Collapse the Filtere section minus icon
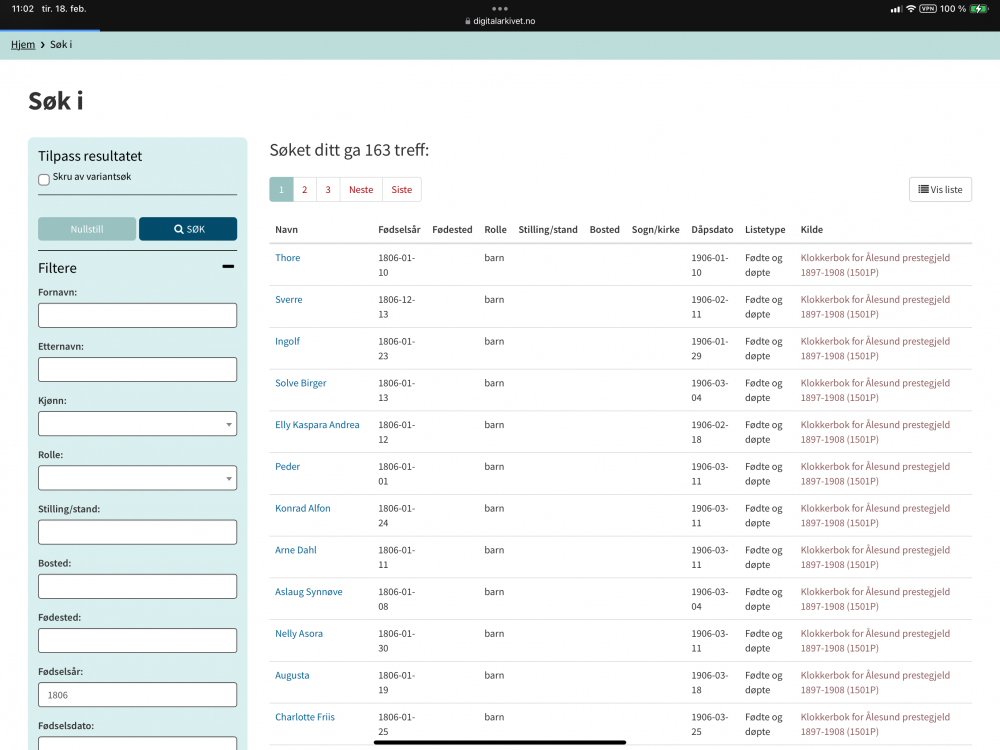This screenshot has width=1000, height=750. [x=228, y=267]
